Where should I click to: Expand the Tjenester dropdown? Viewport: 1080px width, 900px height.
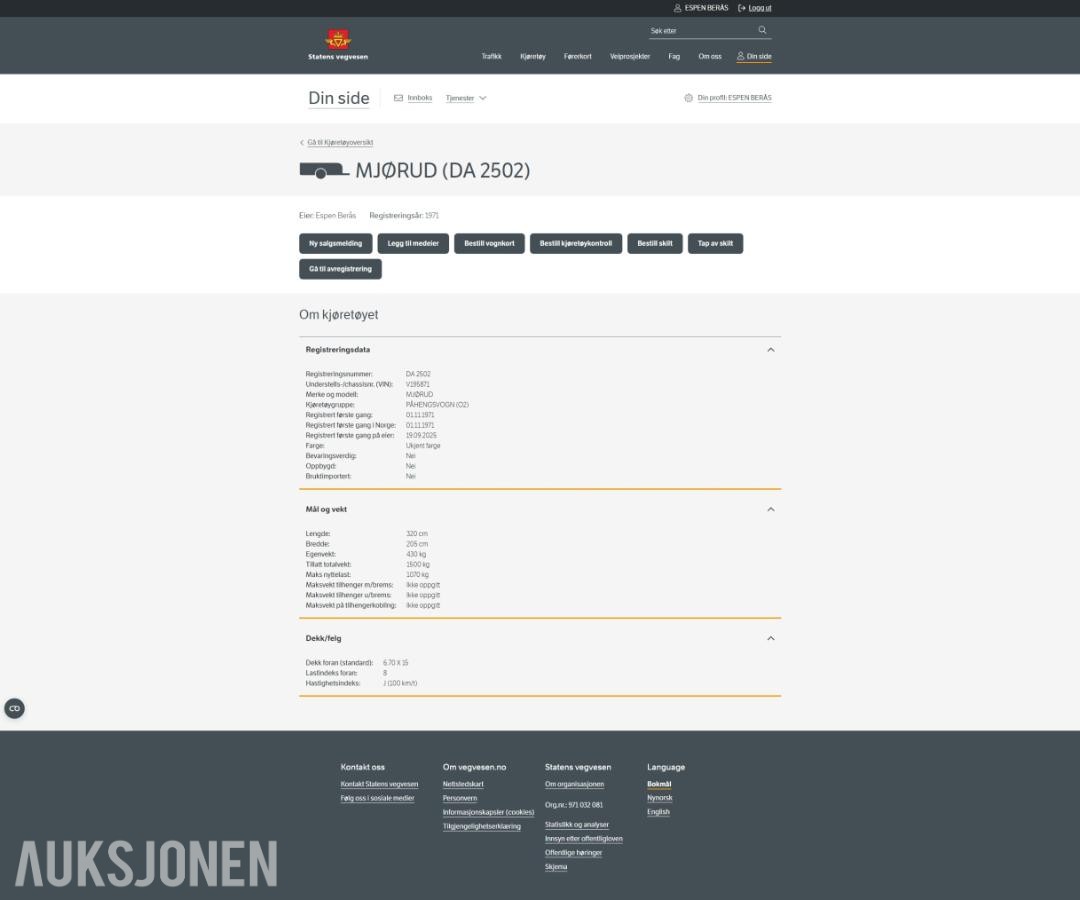point(466,98)
